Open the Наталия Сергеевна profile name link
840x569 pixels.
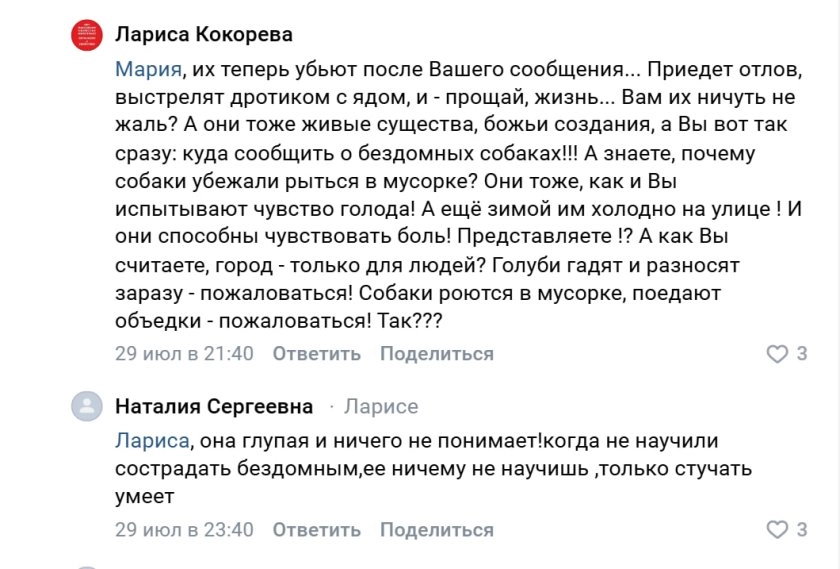[214, 406]
